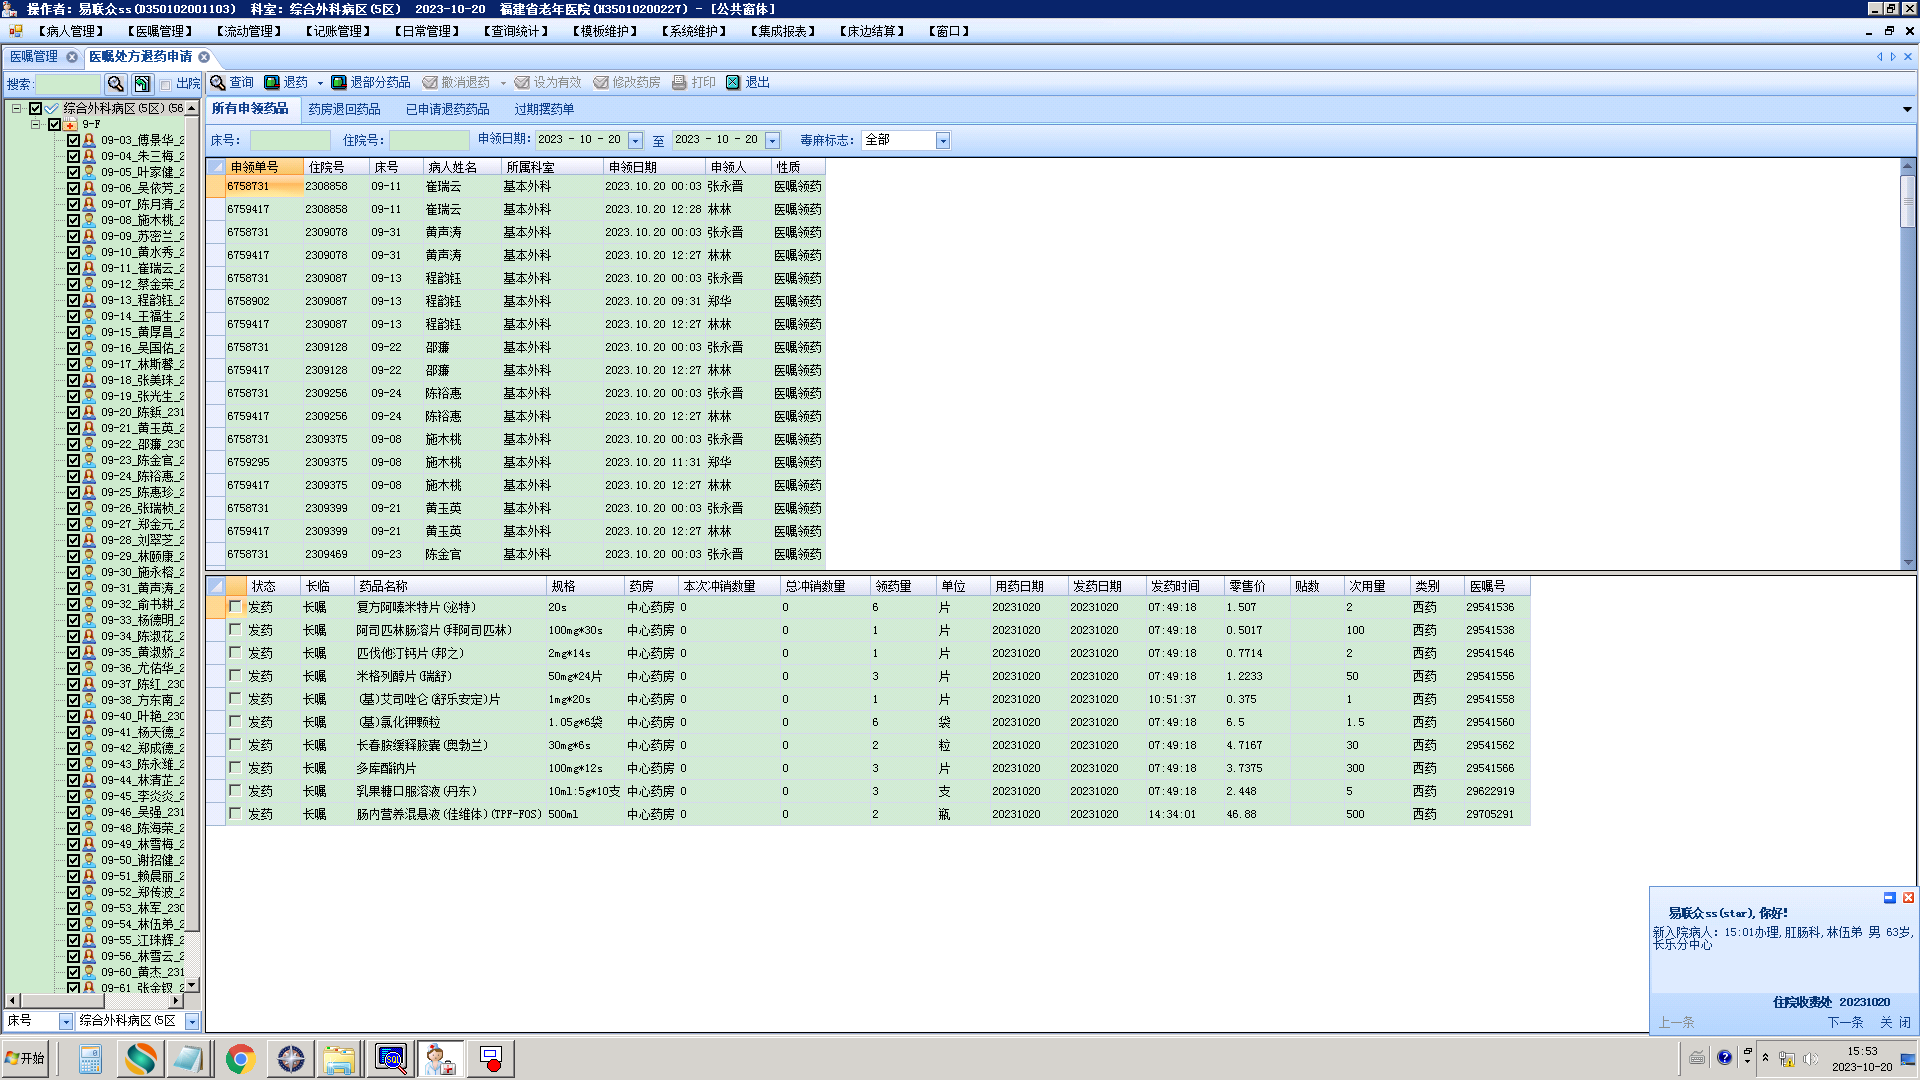The width and height of the screenshot is (1920, 1080).
Task: Click the 退药 return drug toolbar icon
Action: point(272,83)
